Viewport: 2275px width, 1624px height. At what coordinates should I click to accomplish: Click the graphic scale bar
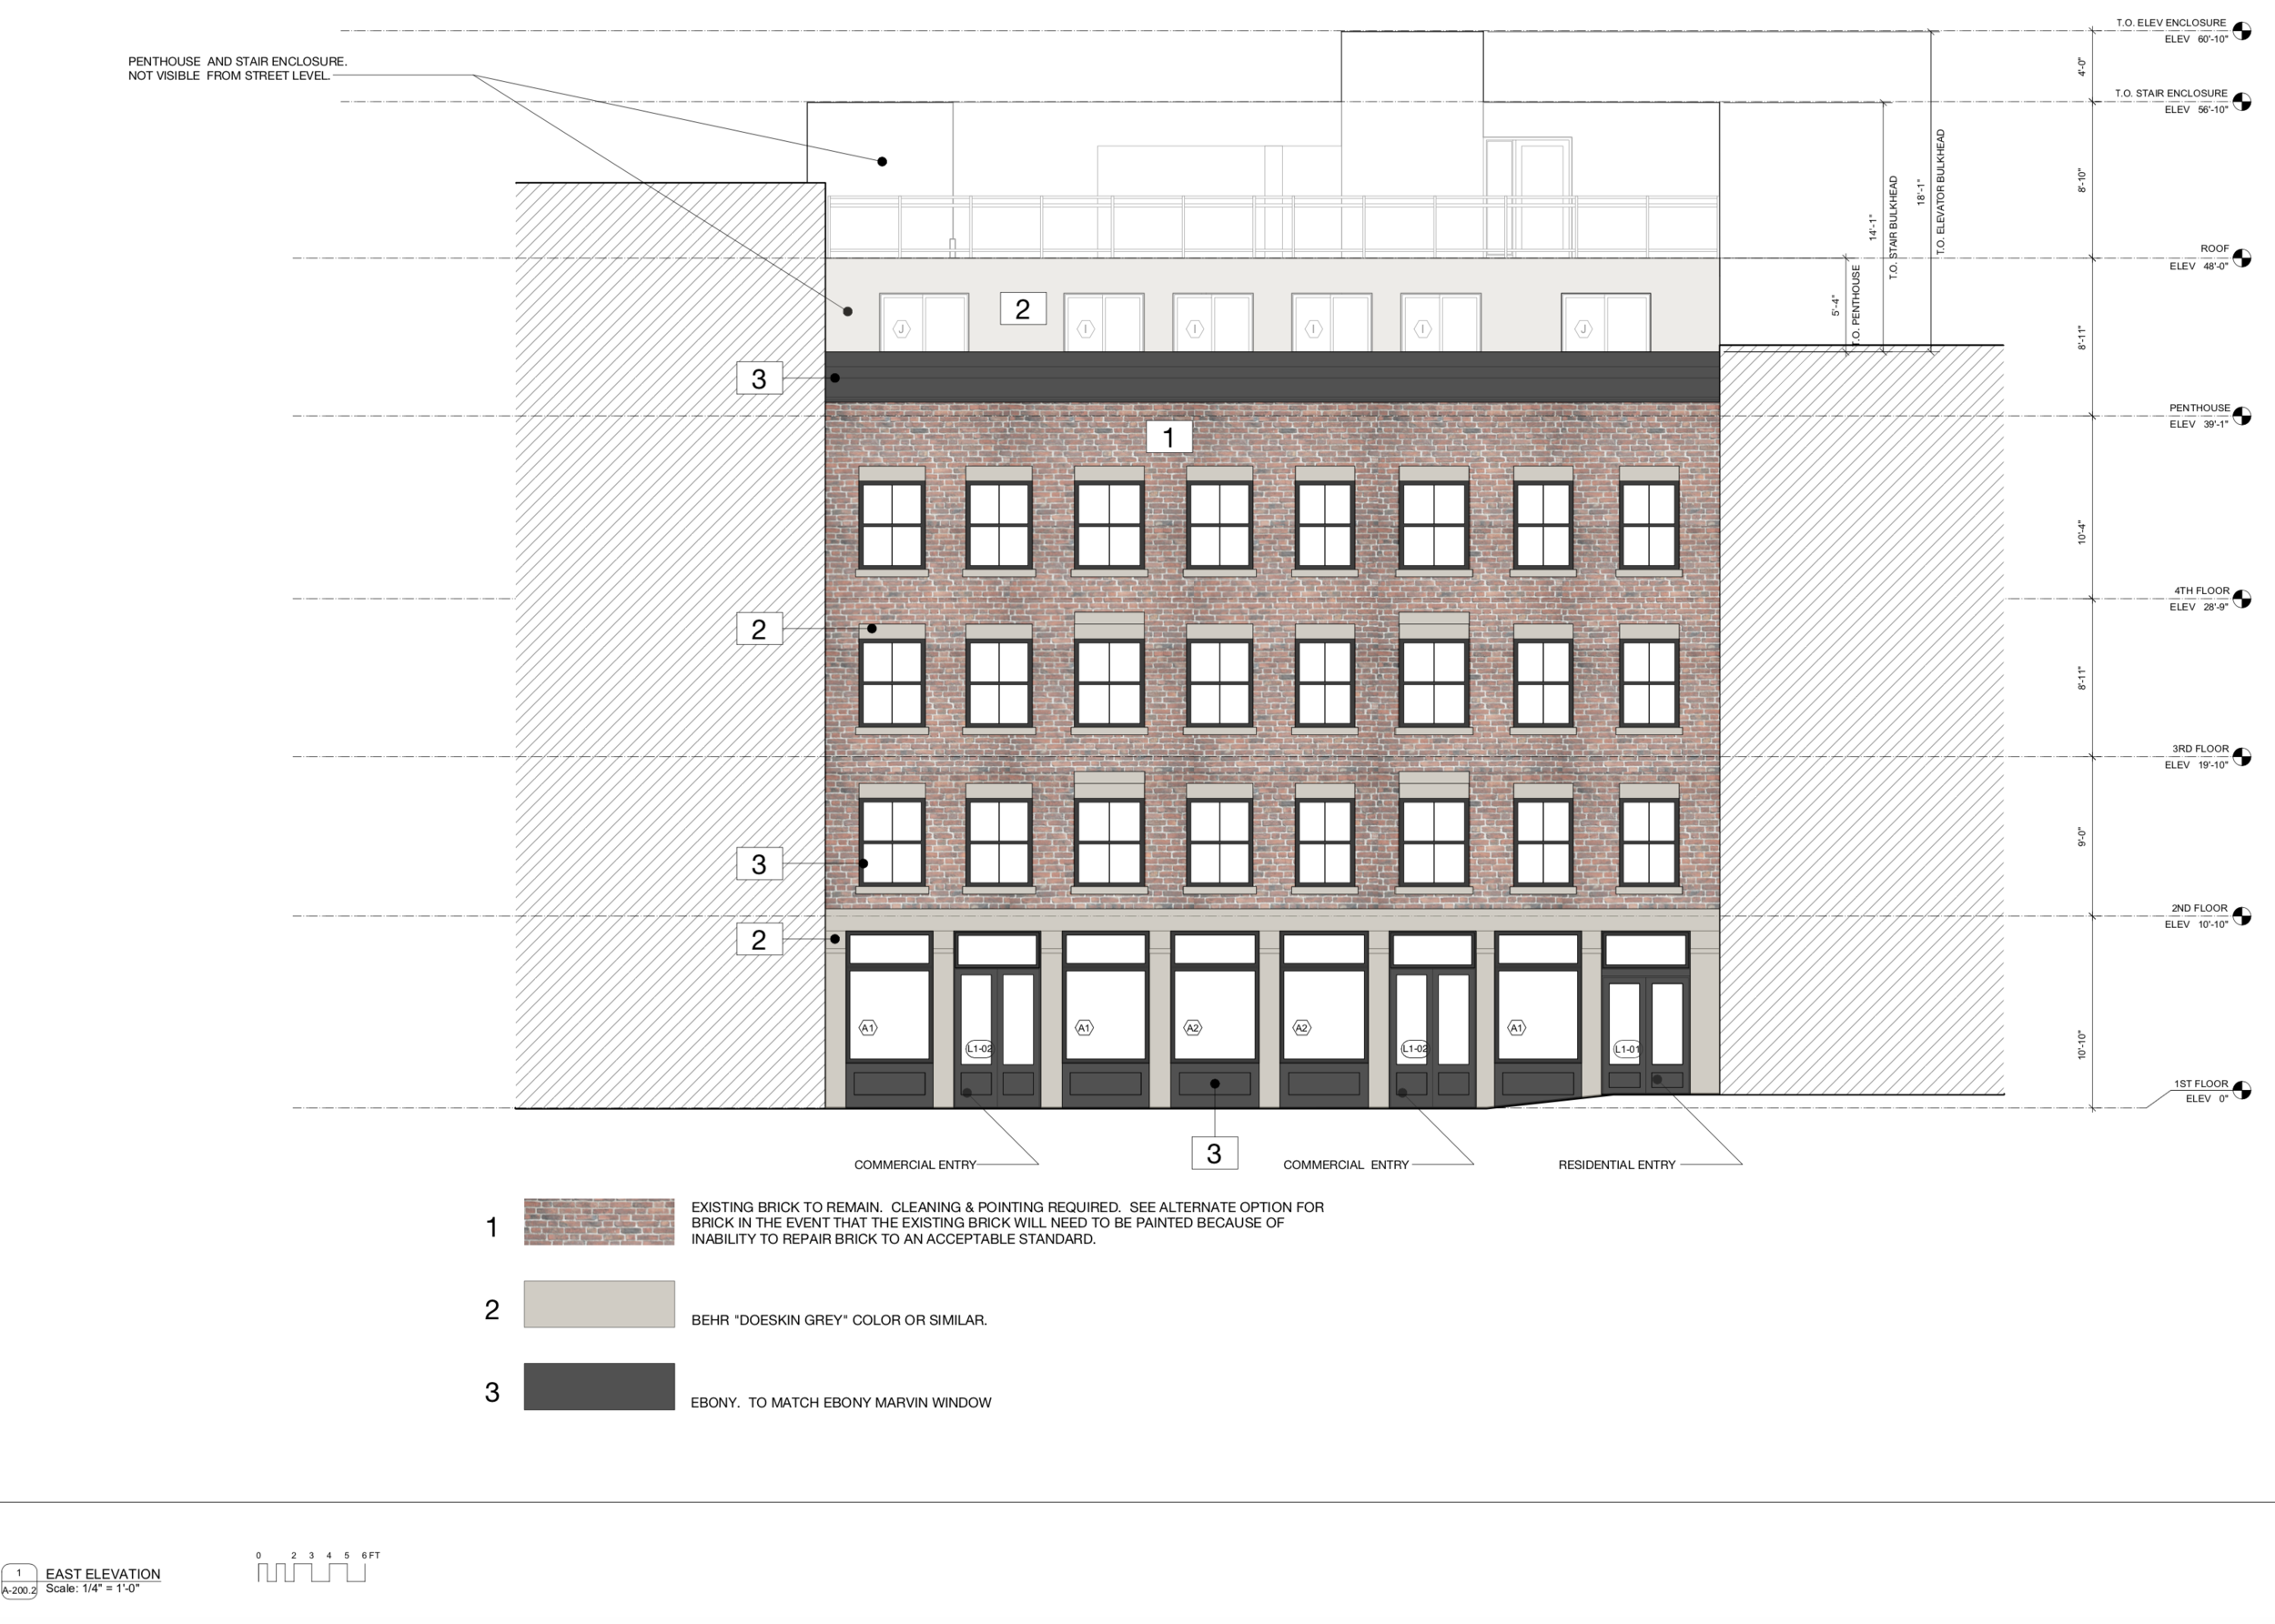[x=311, y=1572]
